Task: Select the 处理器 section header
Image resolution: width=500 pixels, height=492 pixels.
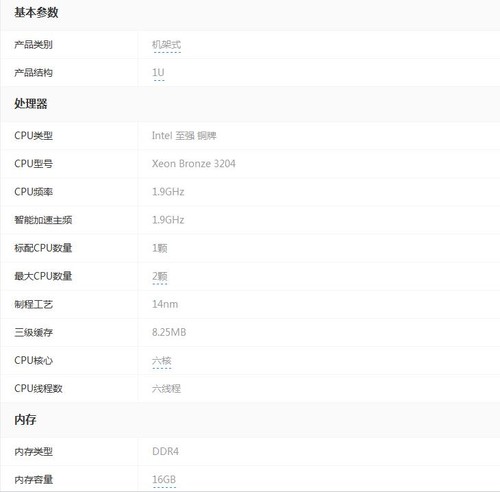Action: (31, 104)
